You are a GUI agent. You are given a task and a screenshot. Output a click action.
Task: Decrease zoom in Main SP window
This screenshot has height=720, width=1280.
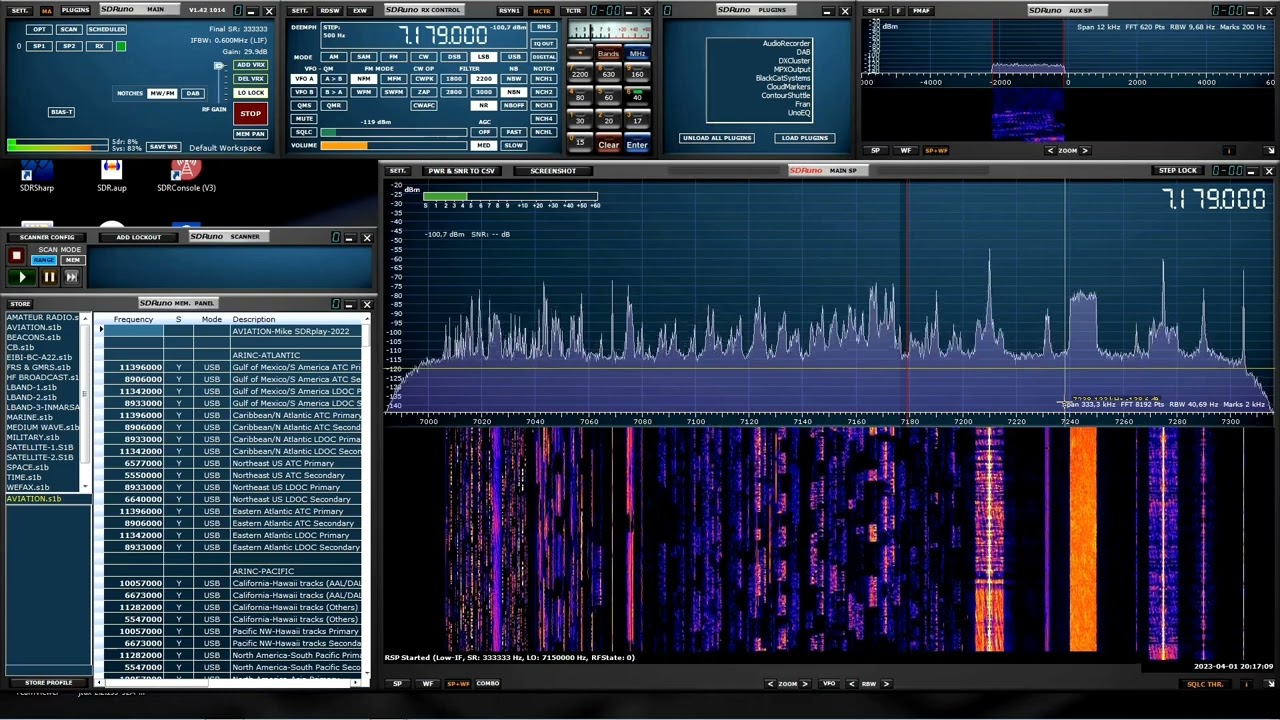770,684
